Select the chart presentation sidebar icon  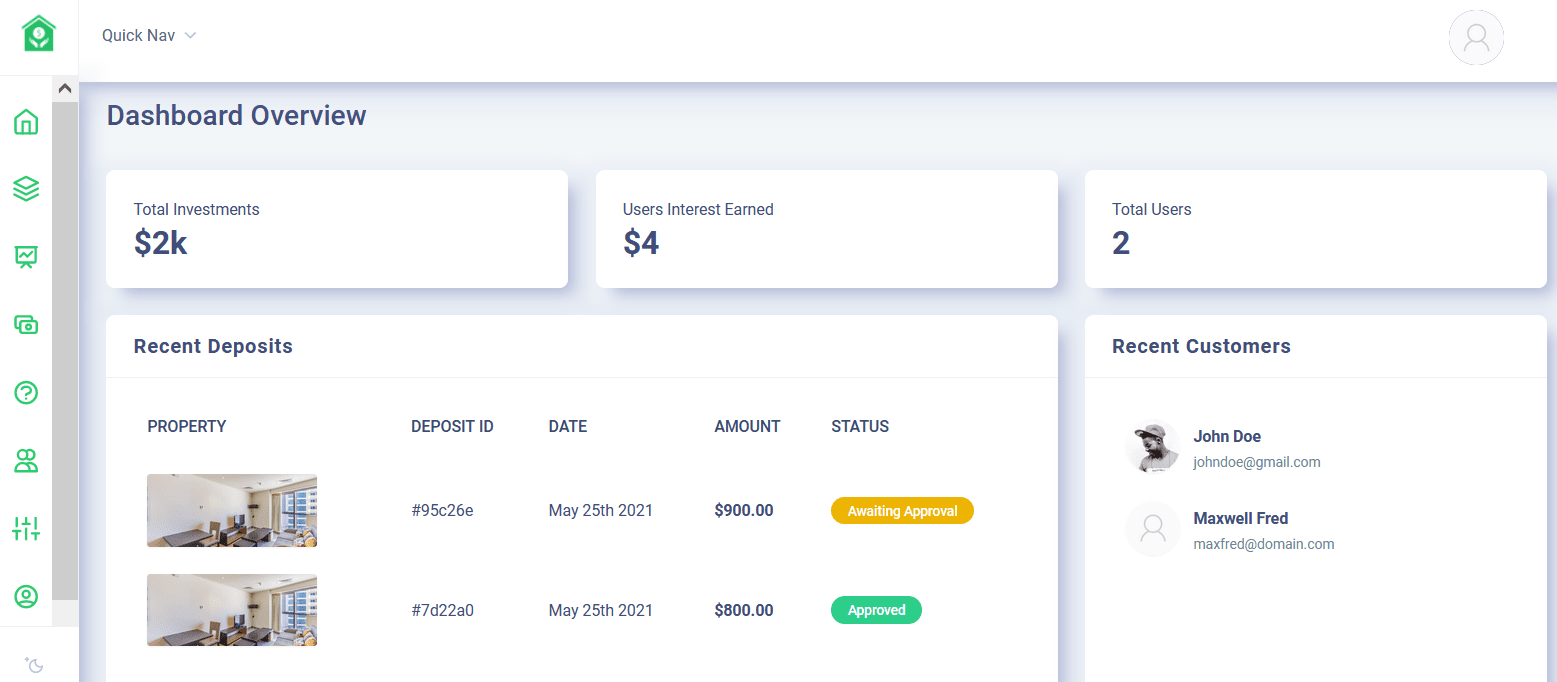point(26,257)
